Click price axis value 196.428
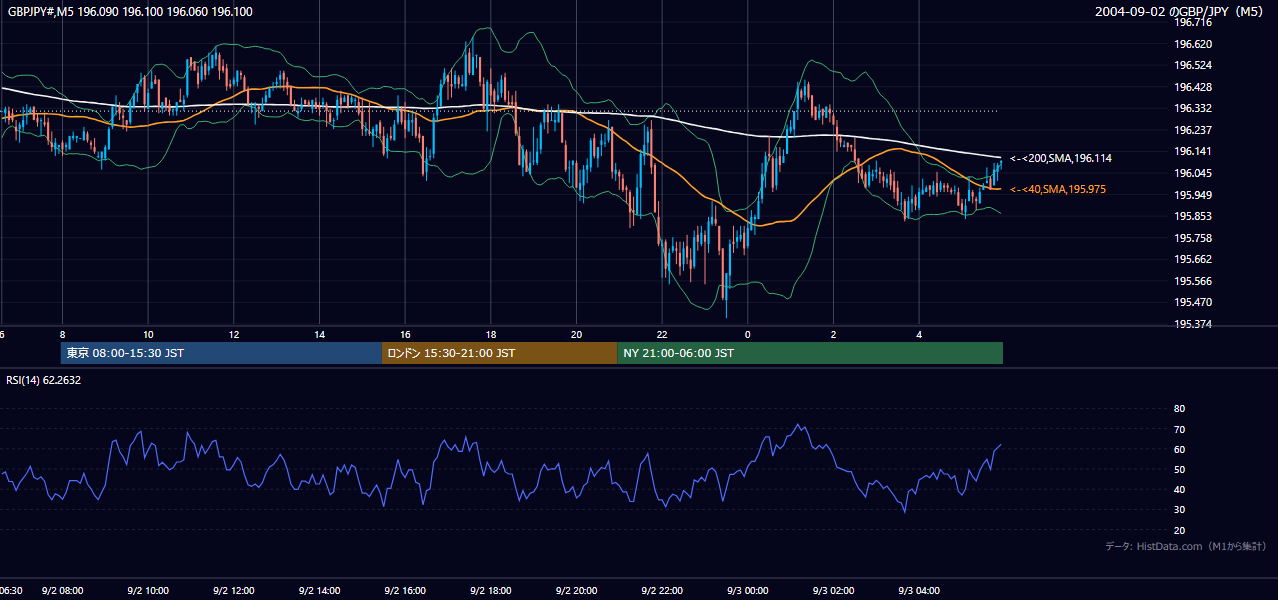The height and width of the screenshot is (600, 1278). [x=1192, y=87]
